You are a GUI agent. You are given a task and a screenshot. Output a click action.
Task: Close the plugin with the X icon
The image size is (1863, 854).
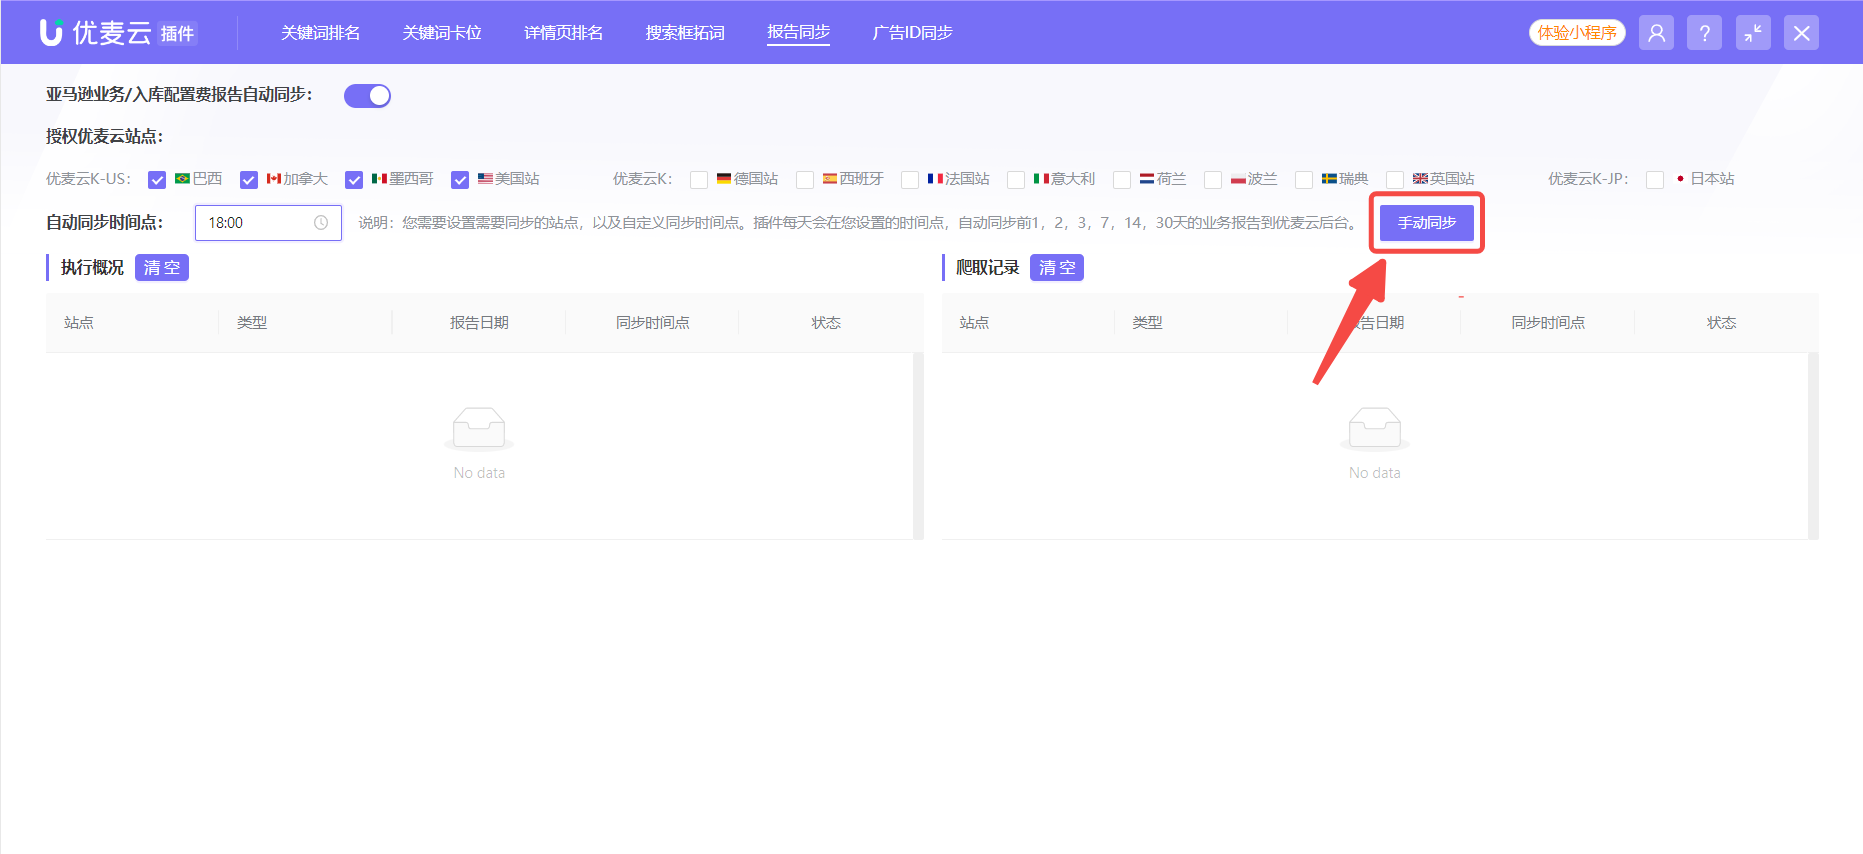click(1802, 33)
